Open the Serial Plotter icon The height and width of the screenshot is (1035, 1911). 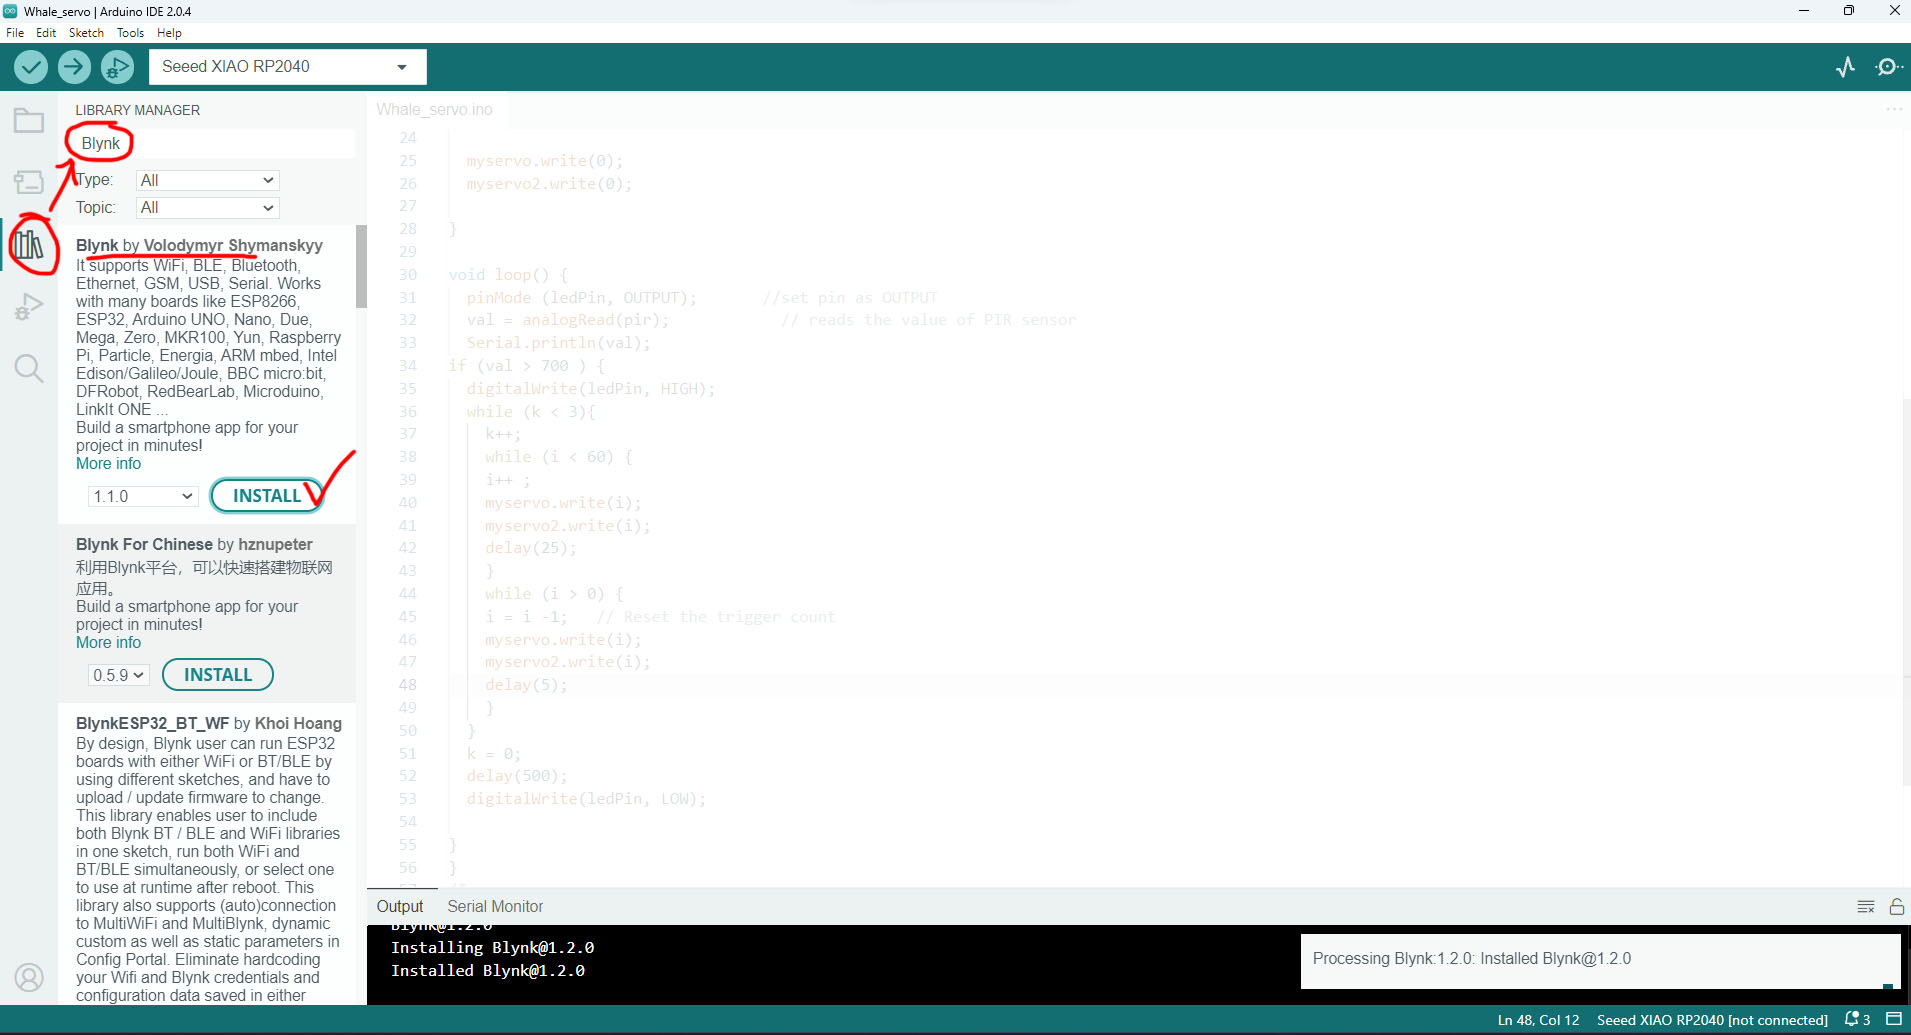tap(1845, 67)
